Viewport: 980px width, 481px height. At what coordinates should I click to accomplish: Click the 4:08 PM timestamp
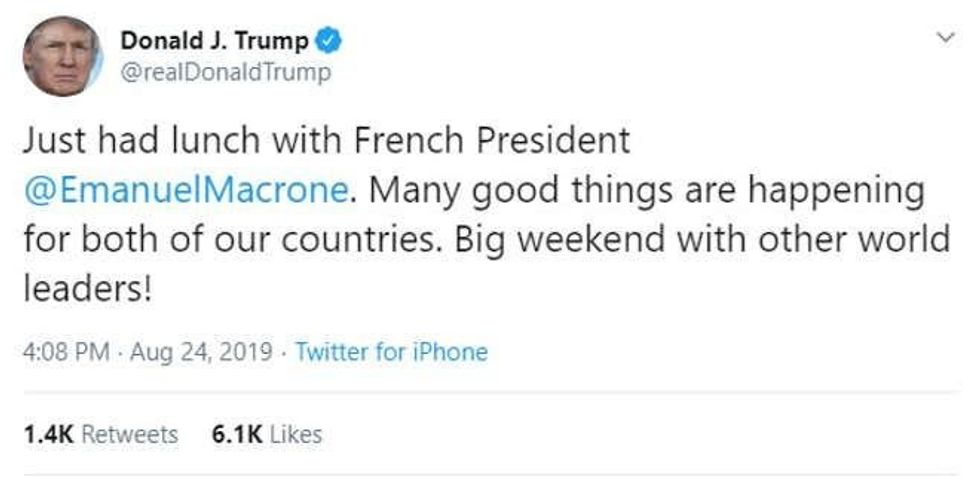(x=66, y=353)
